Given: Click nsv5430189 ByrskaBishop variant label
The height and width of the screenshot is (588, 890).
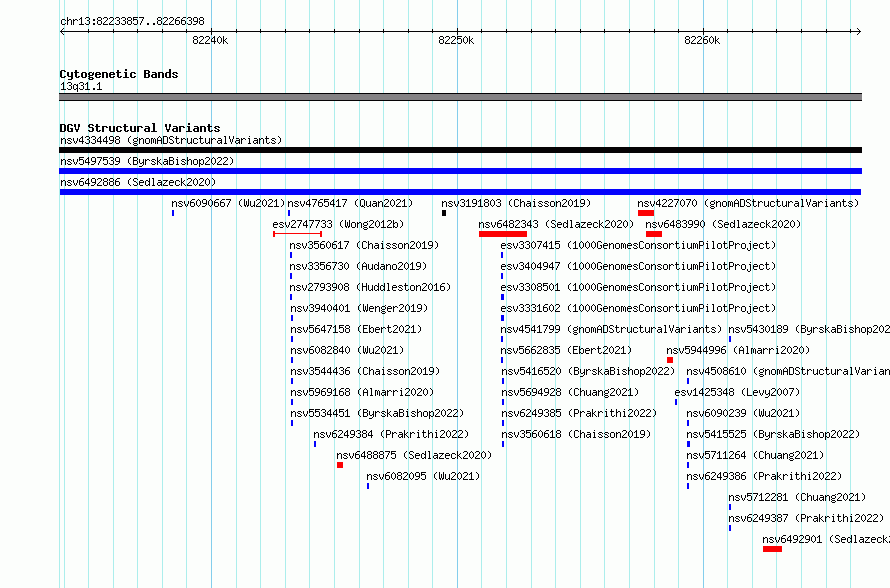Looking at the screenshot, I should [809, 329].
